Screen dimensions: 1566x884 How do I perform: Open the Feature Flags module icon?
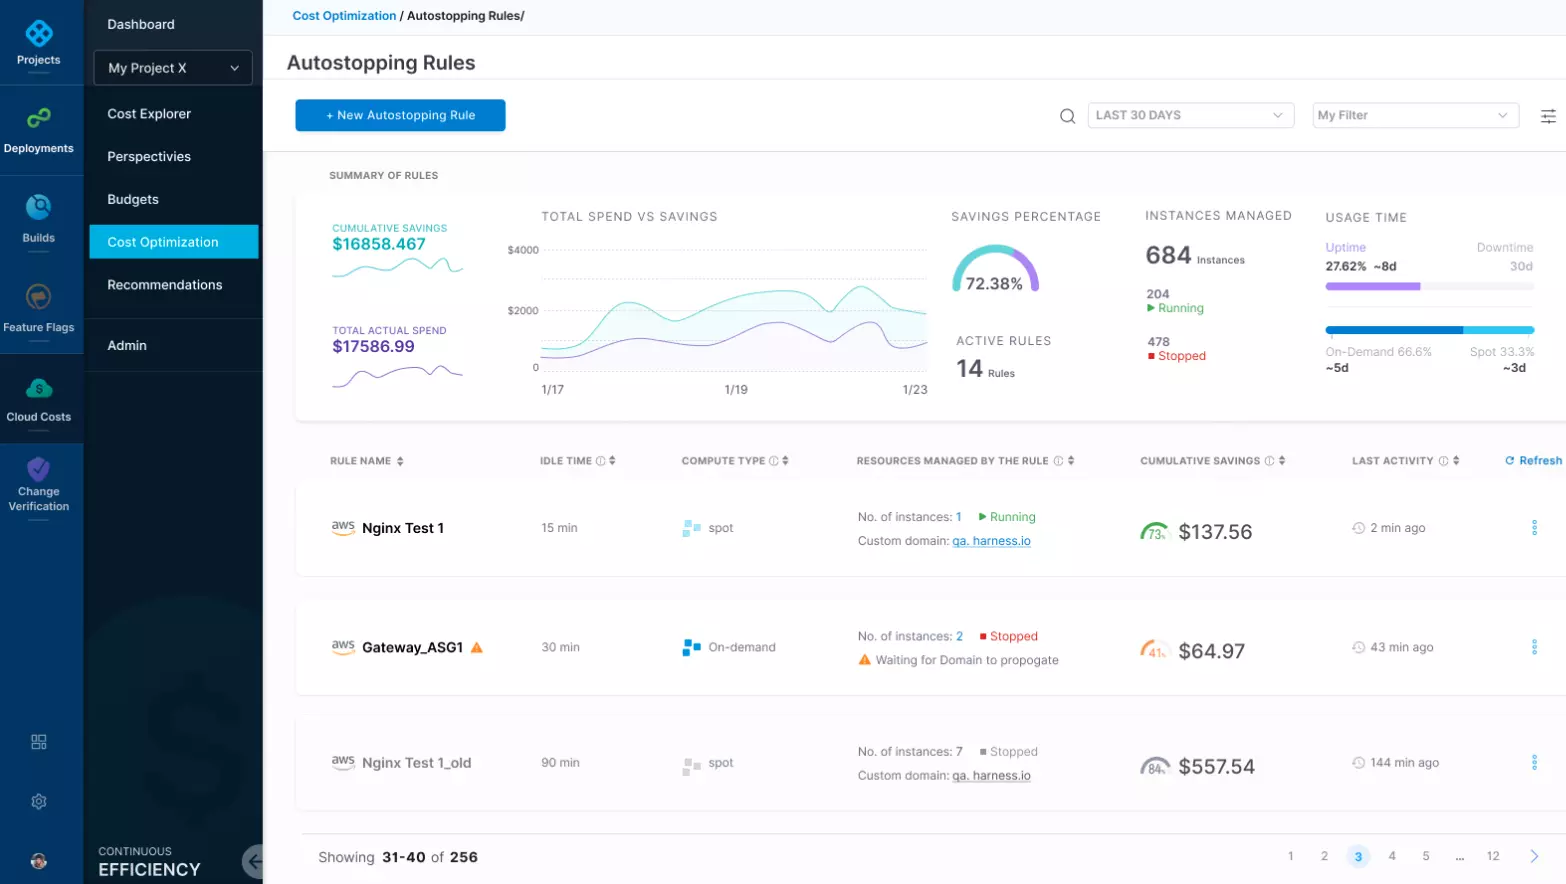pyautogui.click(x=39, y=297)
